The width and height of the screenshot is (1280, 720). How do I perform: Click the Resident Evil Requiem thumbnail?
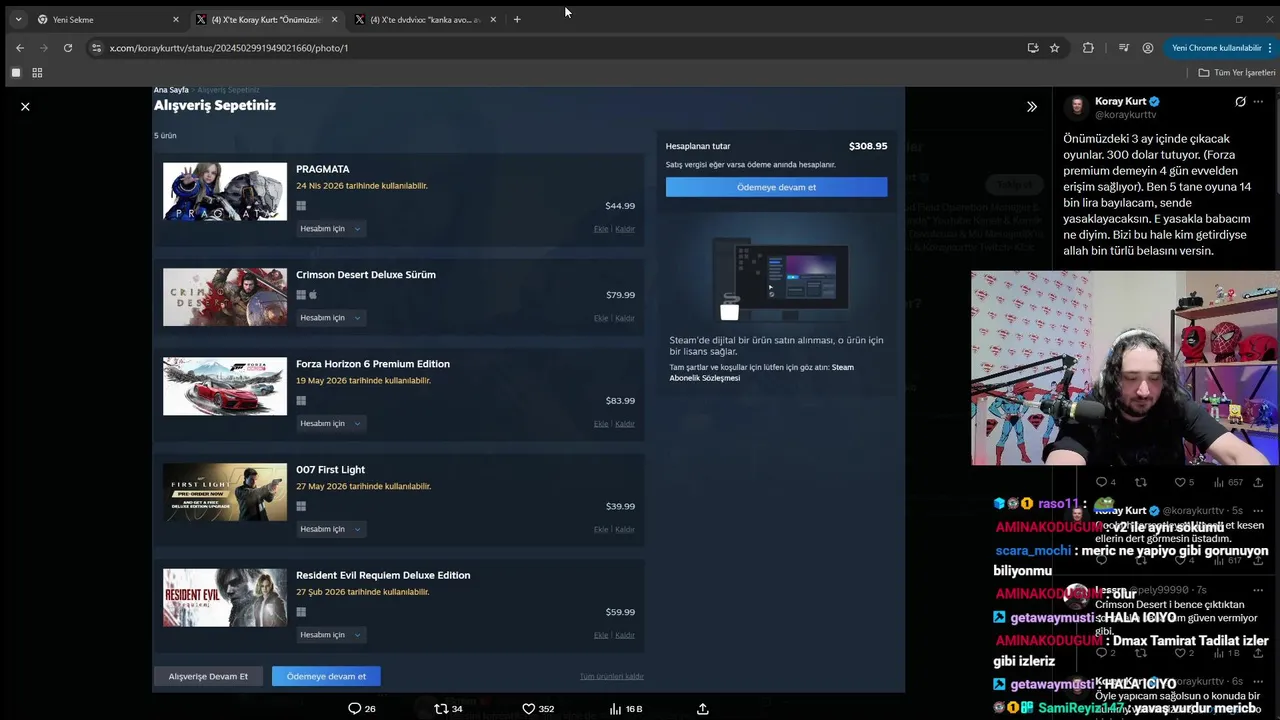pyautogui.click(x=225, y=598)
